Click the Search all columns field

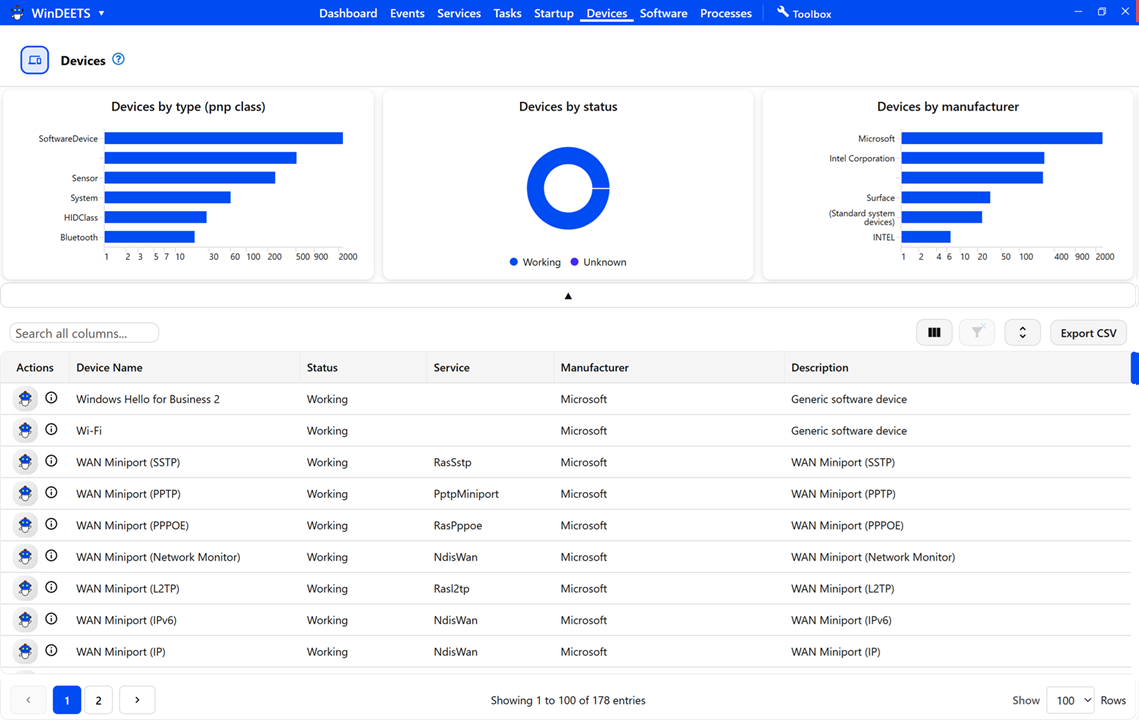tap(84, 332)
